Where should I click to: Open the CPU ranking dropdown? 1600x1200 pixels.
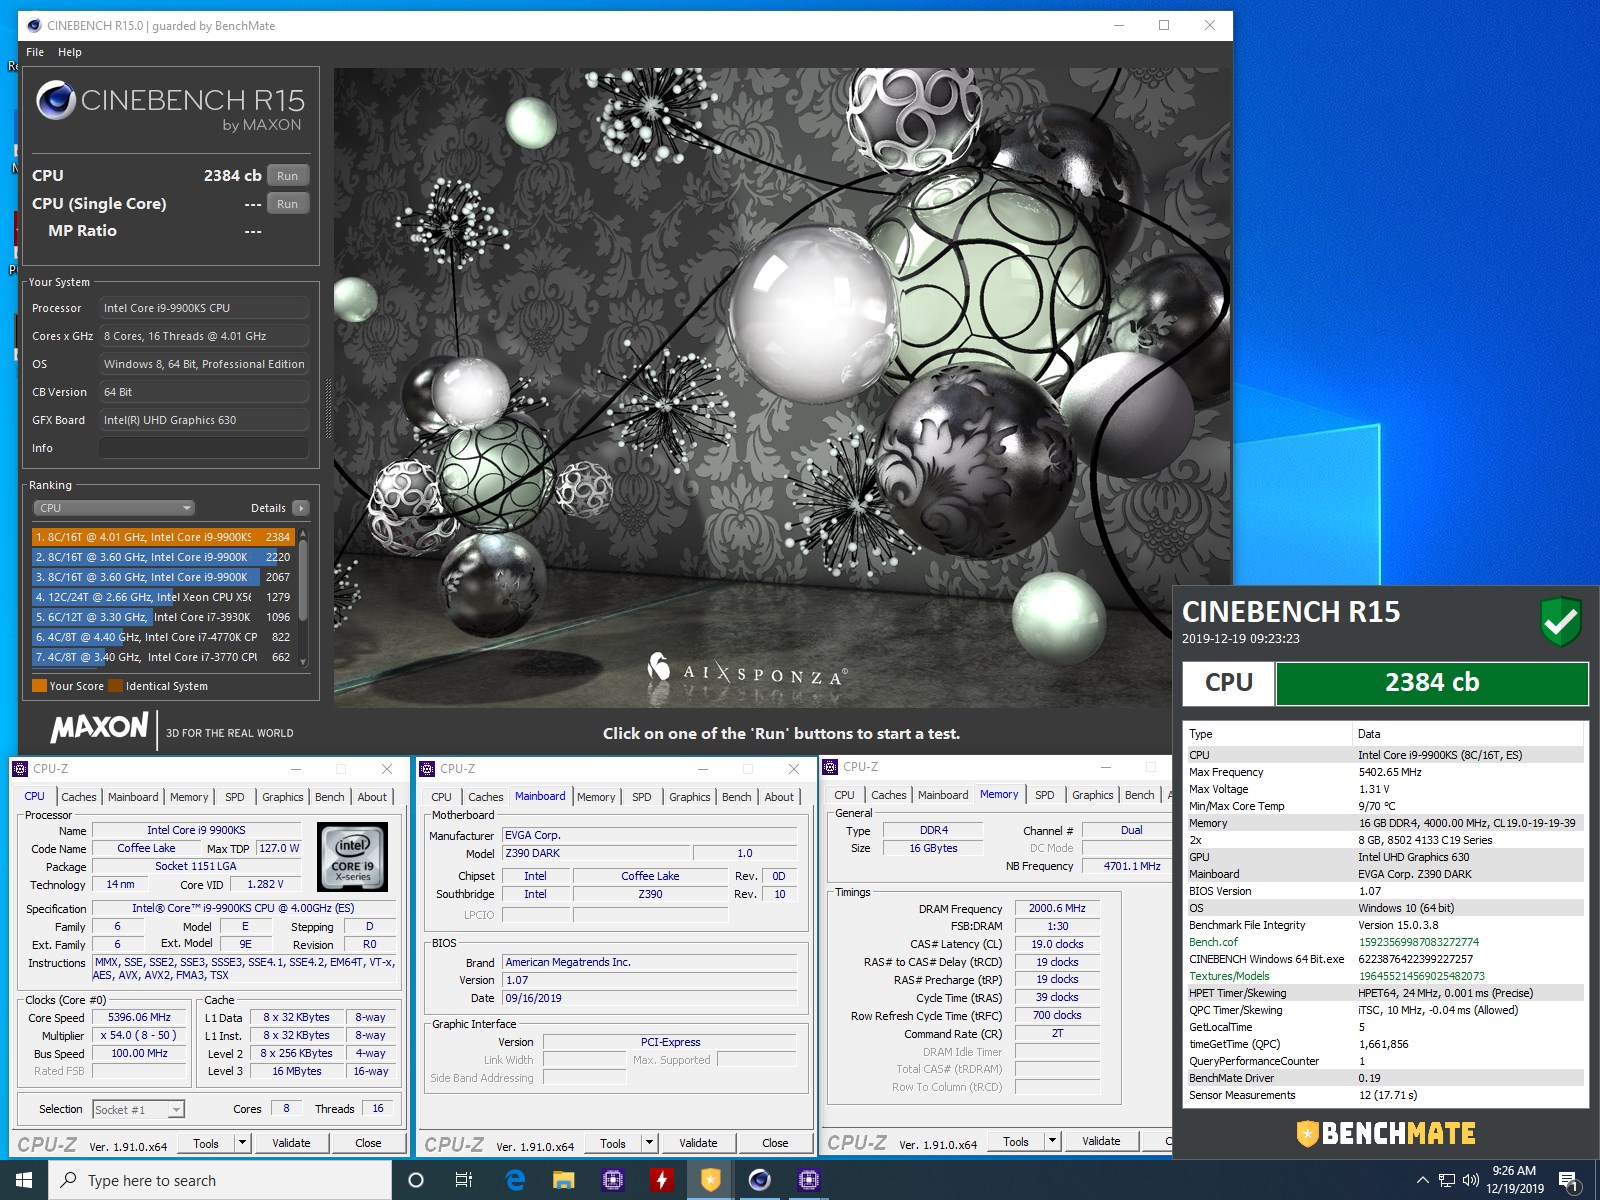[114, 508]
